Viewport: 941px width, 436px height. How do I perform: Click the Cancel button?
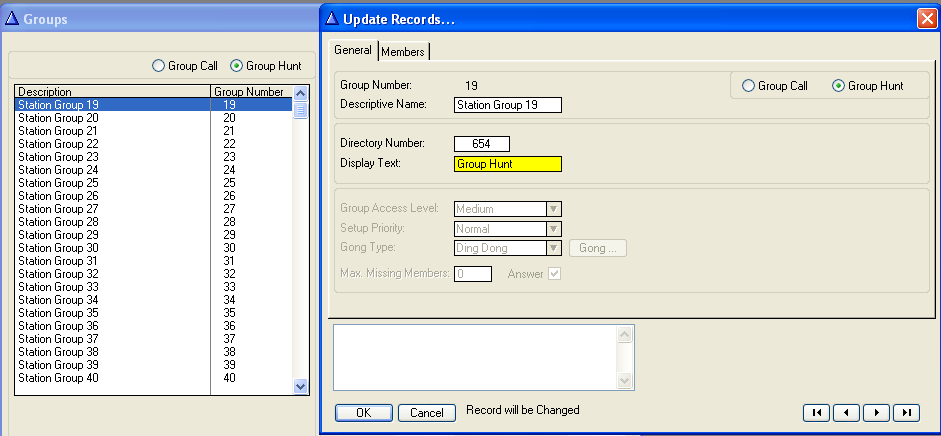tap(427, 413)
